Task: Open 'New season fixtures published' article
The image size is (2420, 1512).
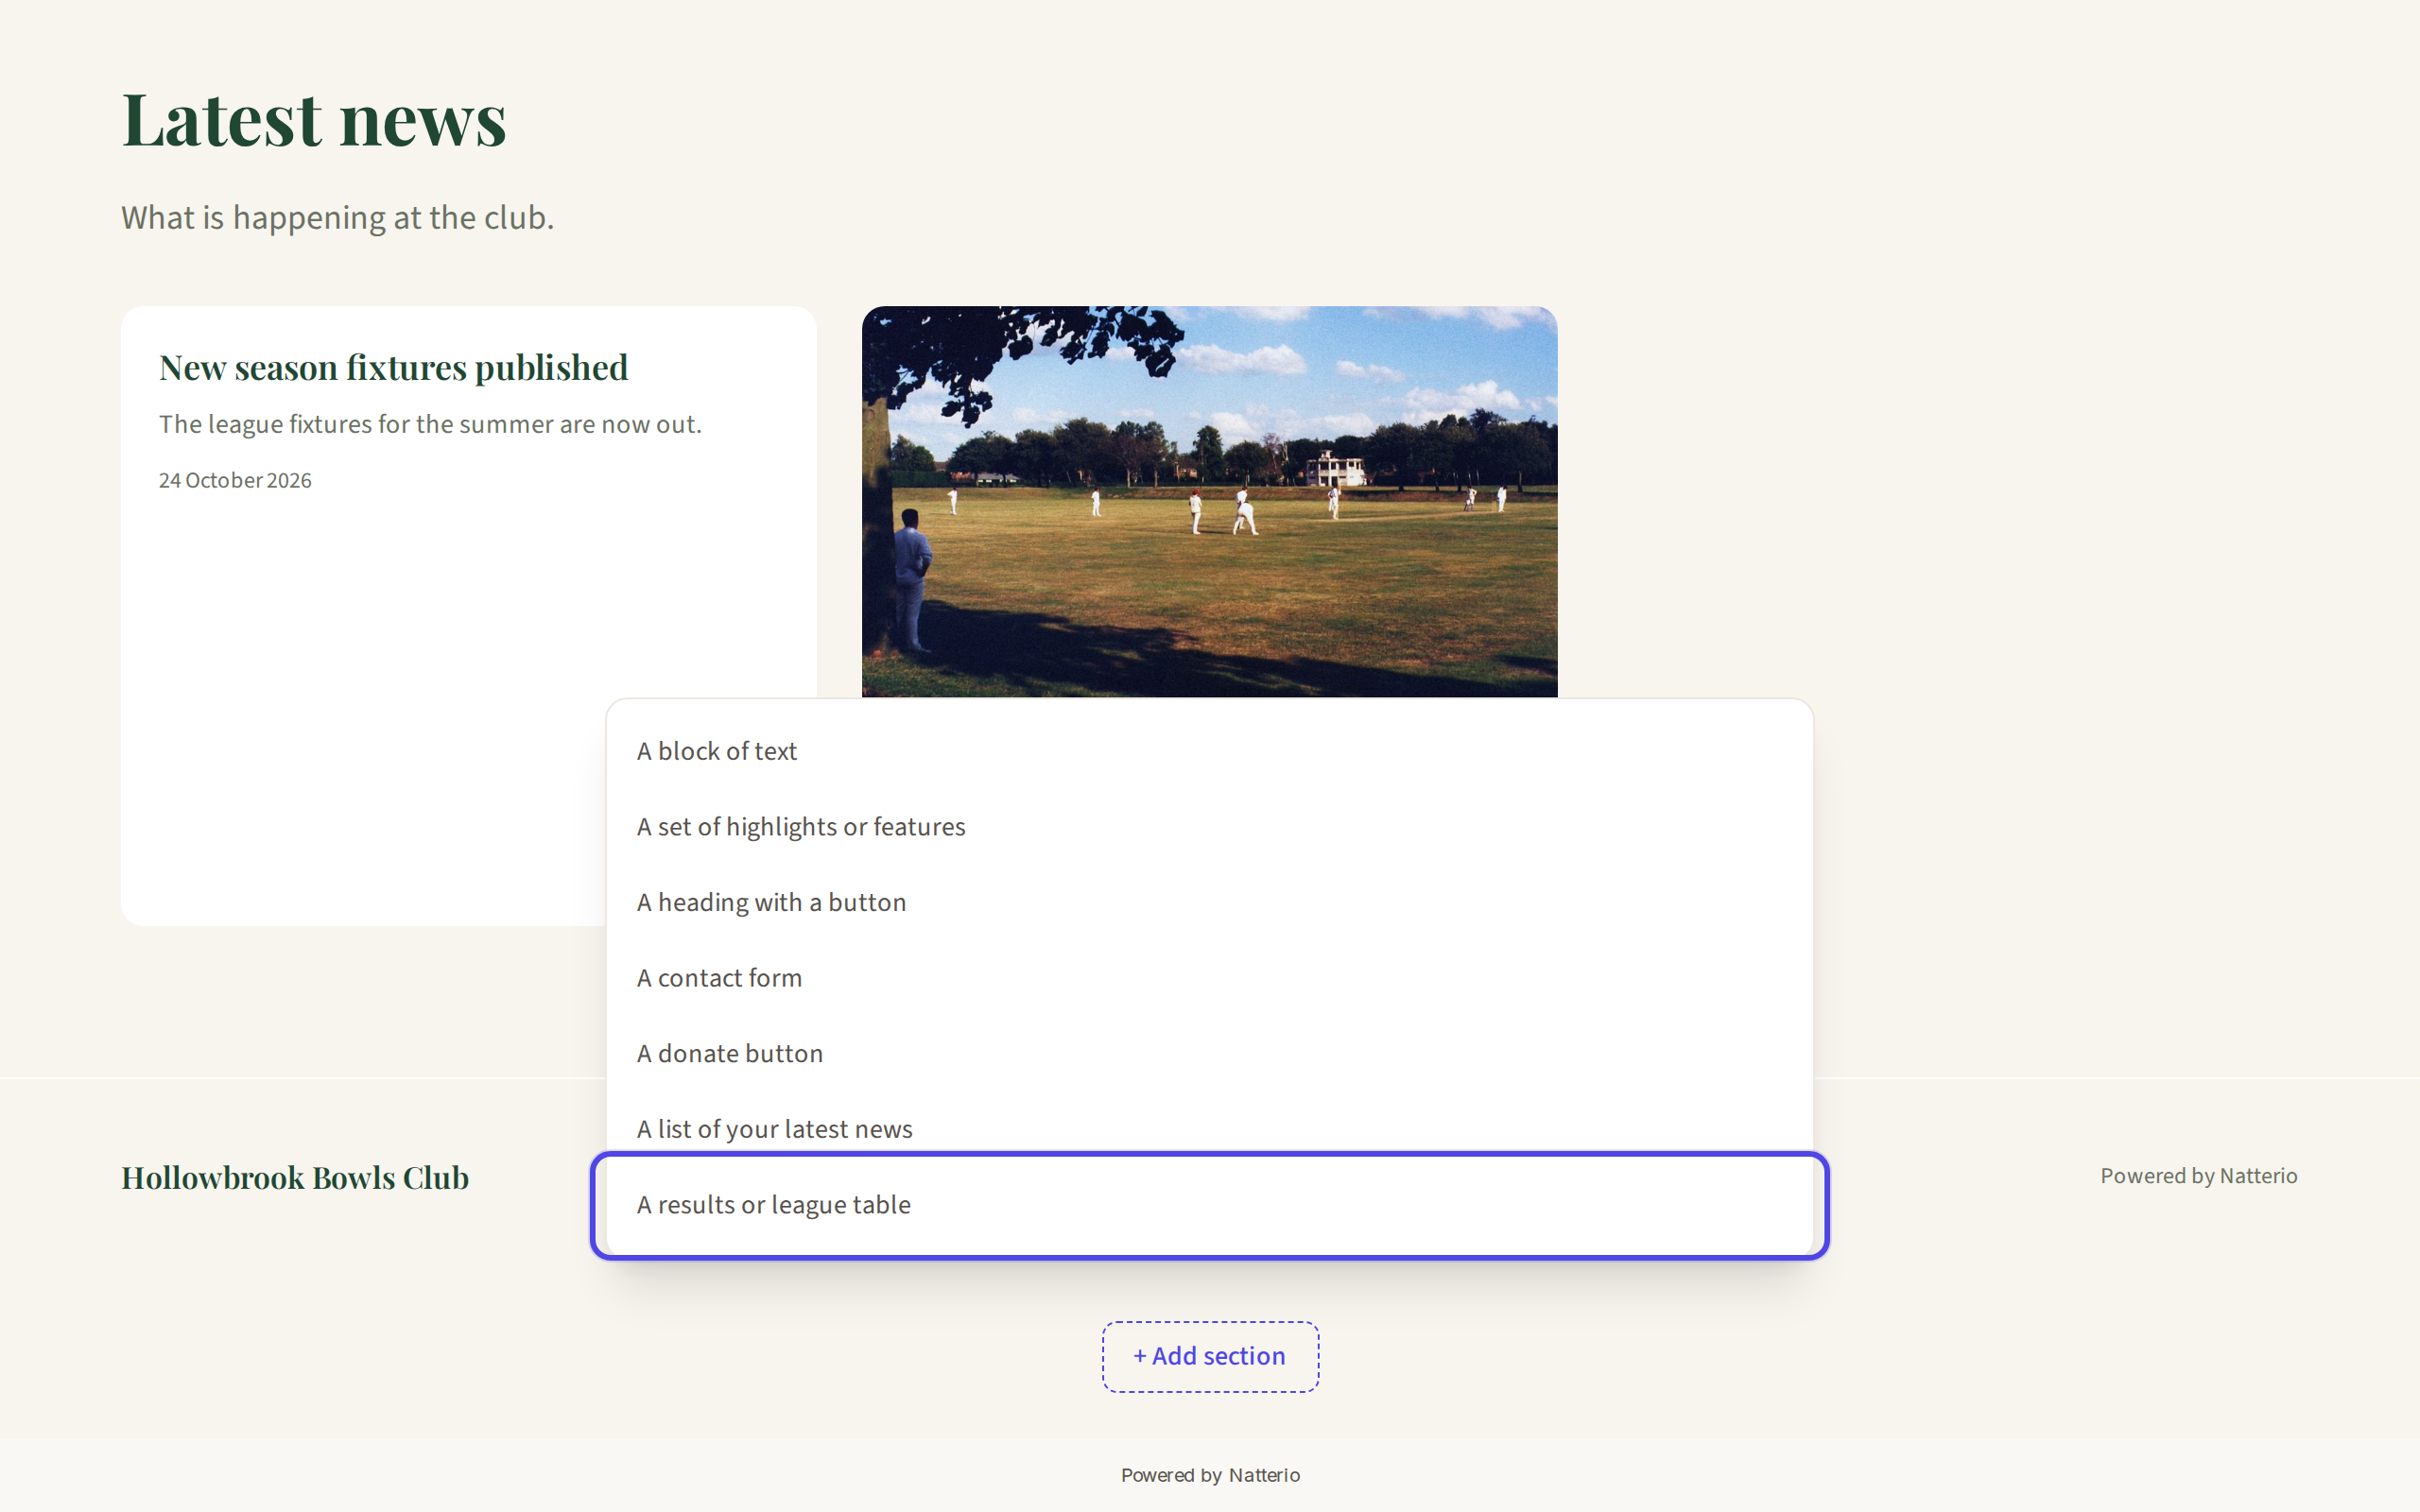Action: [x=393, y=368]
